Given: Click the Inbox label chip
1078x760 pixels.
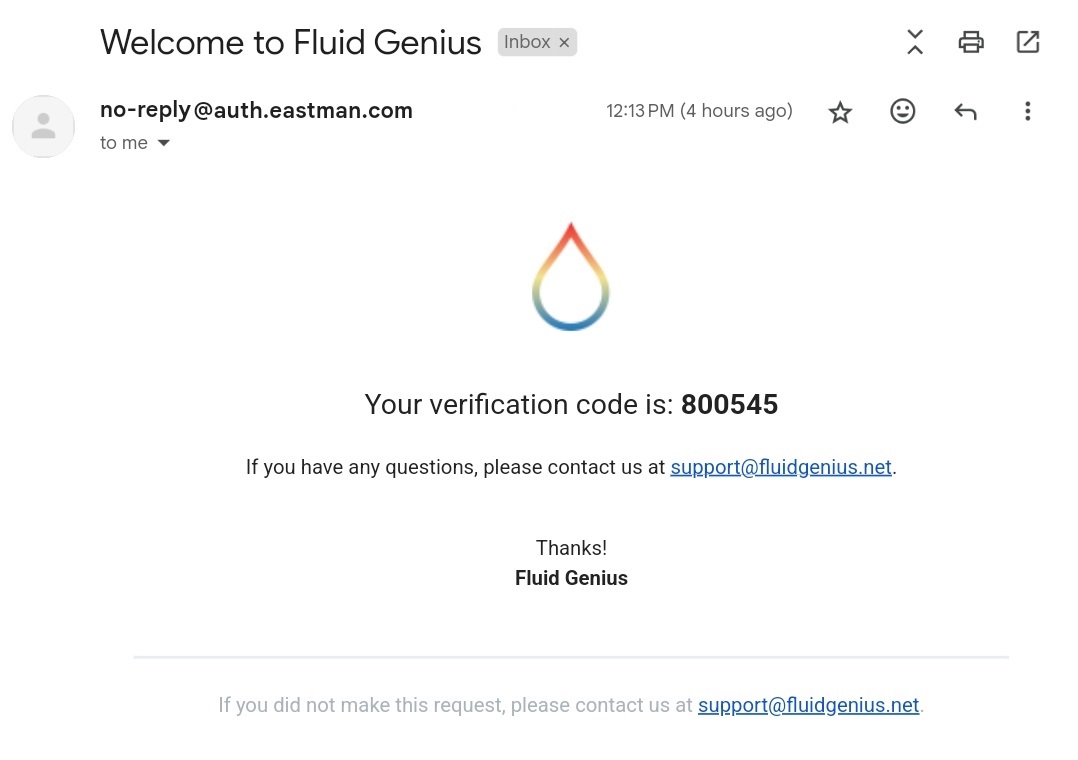Looking at the screenshot, I should click(x=527, y=42).
